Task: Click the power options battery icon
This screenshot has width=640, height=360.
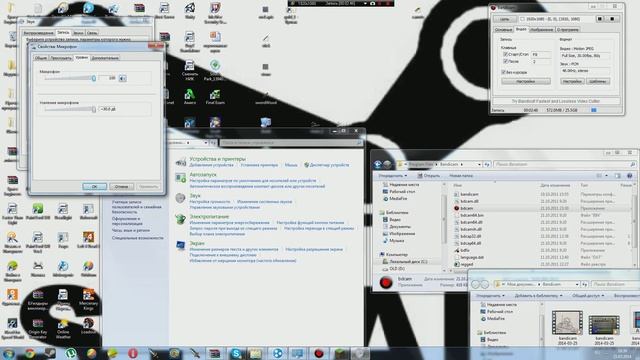Action: (180, 219)
